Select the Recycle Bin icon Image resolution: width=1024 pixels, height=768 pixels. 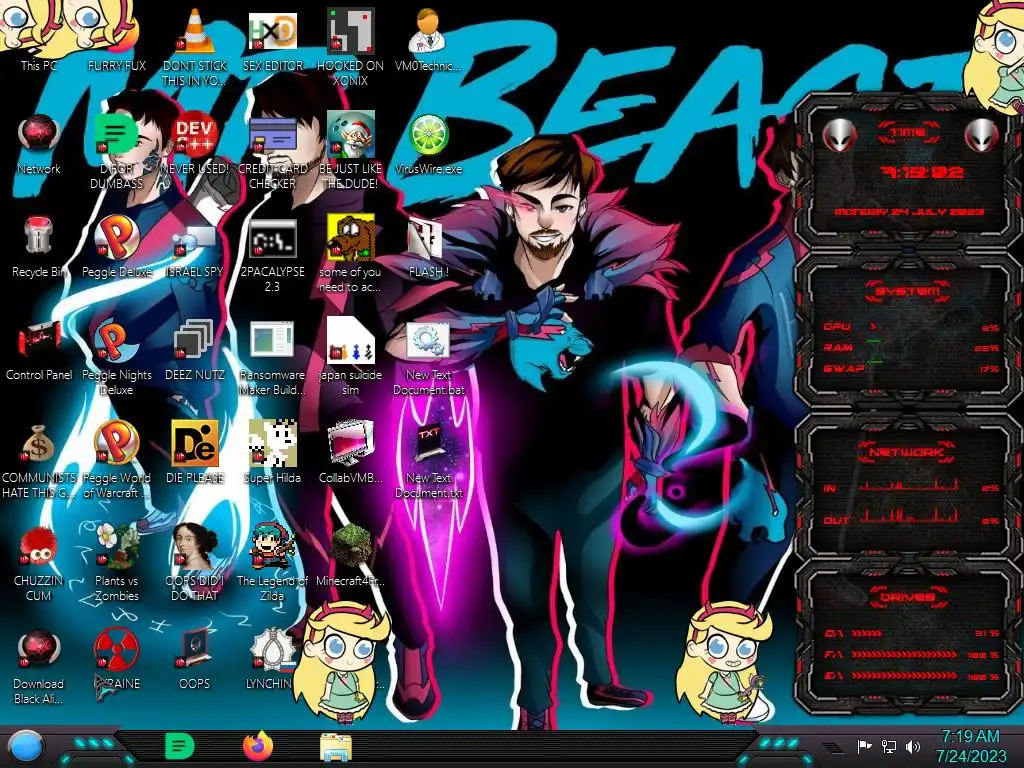(x=39, y=247)
